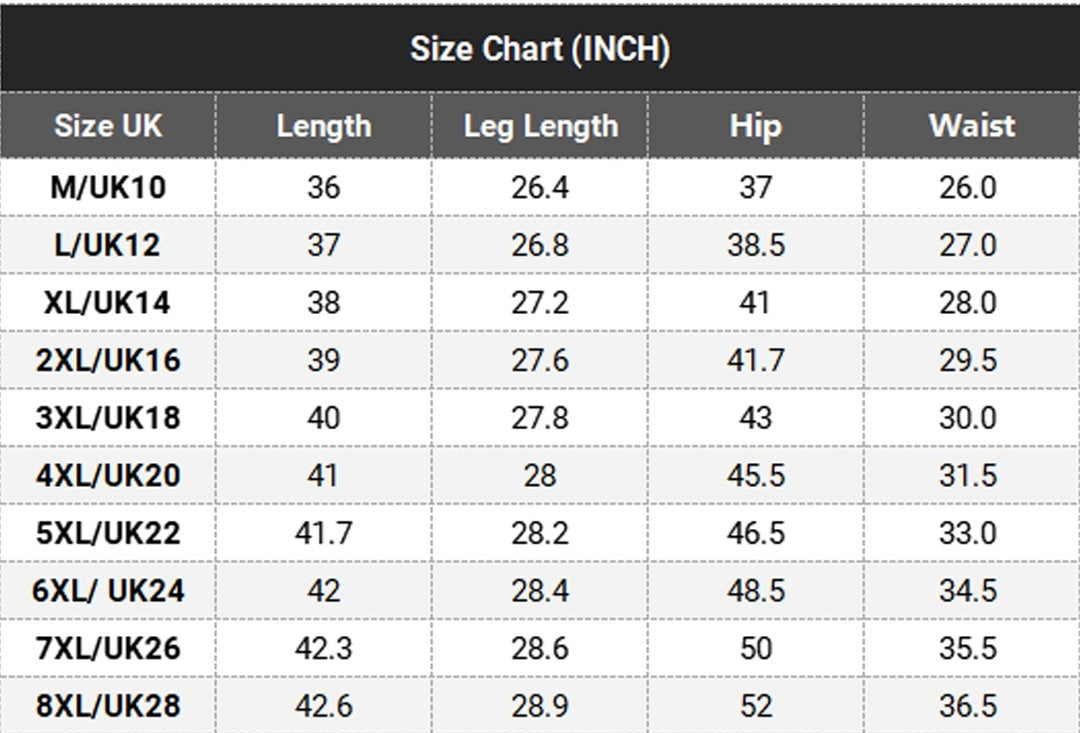Click the L/UK12 size label
The image size is (1080, 733).
(x=108, y=245)
